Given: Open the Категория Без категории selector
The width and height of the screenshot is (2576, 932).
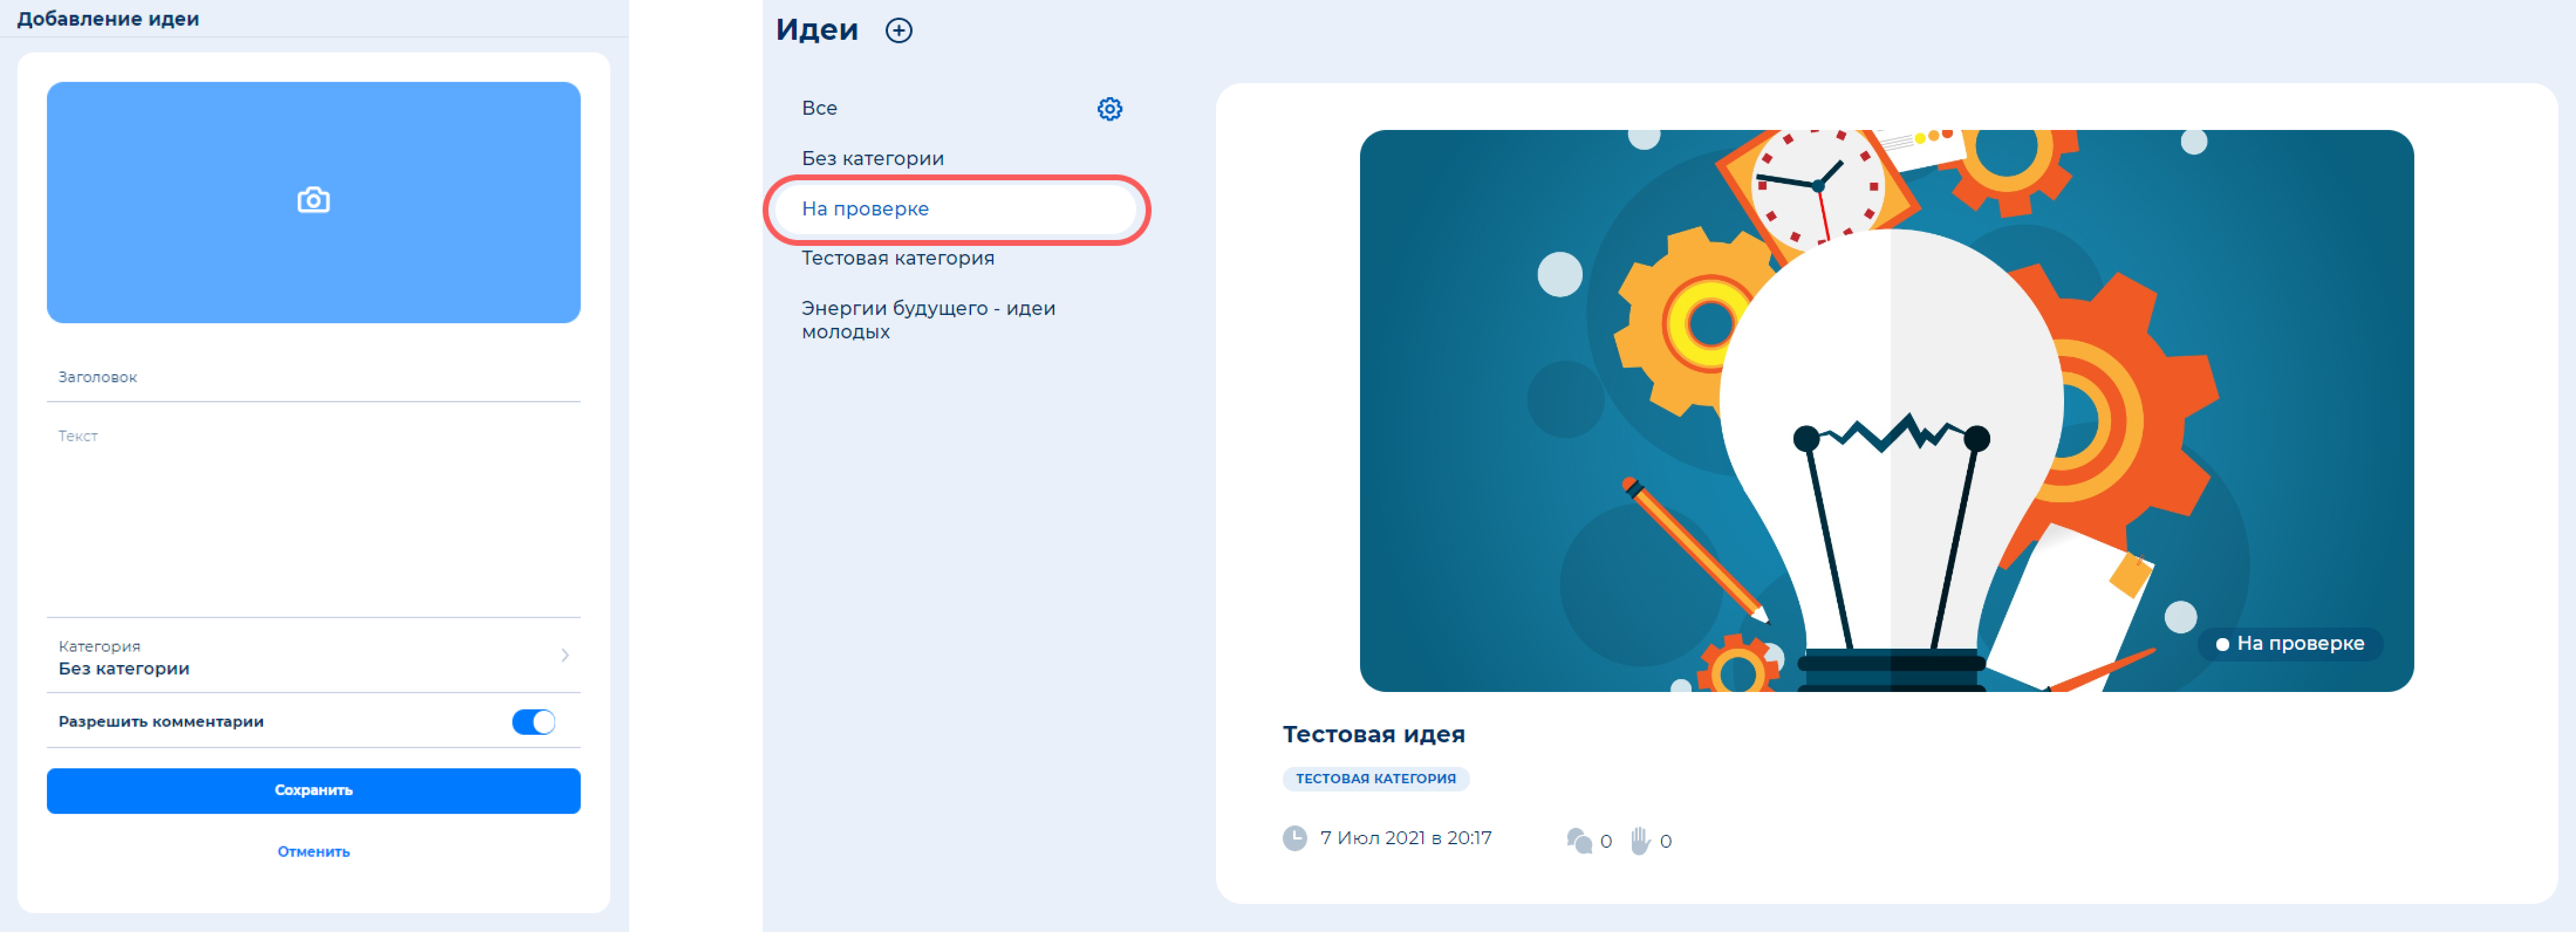Looking at the screenshot, I should point(300,658).
